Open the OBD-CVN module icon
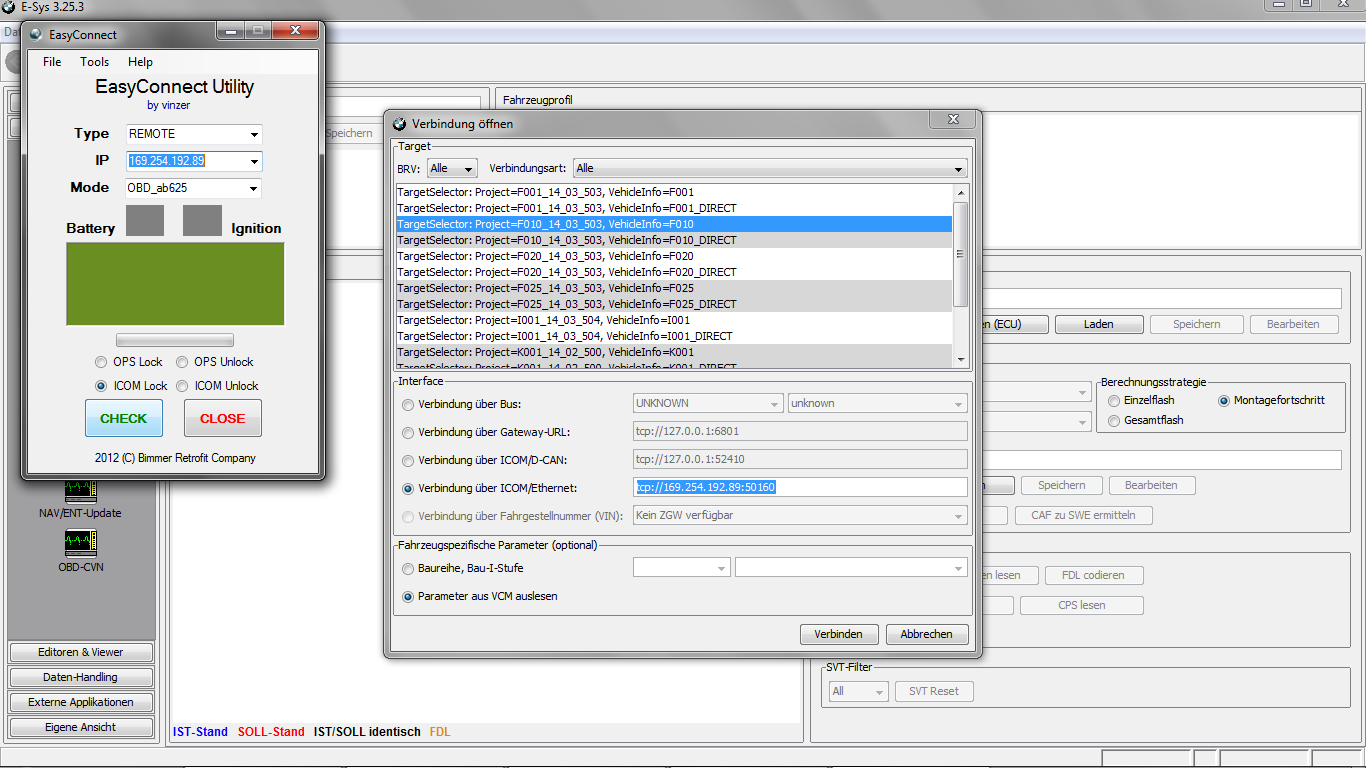This screenshot has height=768, width=1366. click(x=80, y=544)
